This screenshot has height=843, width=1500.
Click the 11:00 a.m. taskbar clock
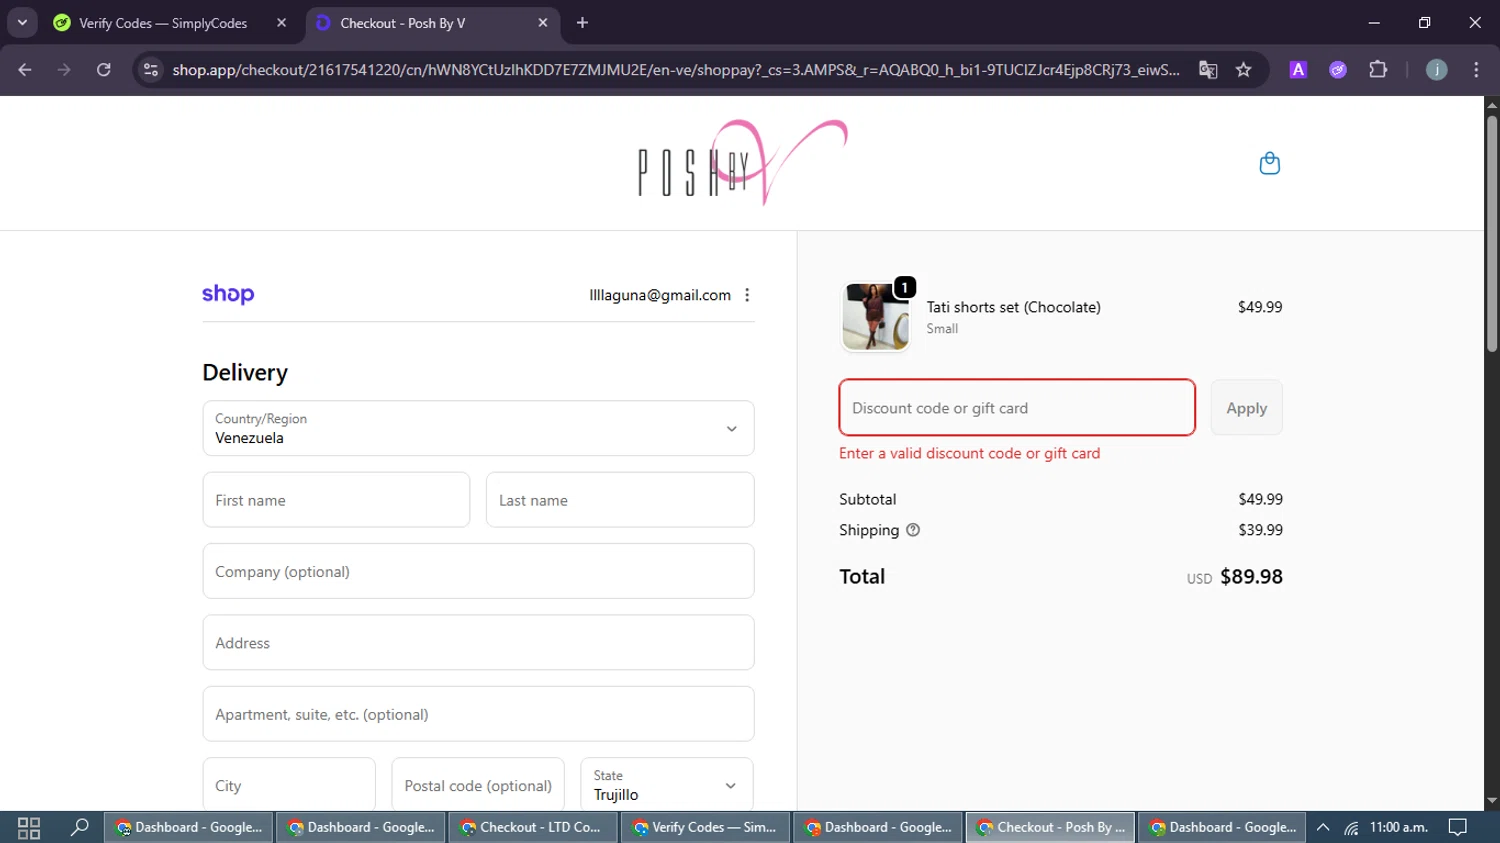(1398, 827)
